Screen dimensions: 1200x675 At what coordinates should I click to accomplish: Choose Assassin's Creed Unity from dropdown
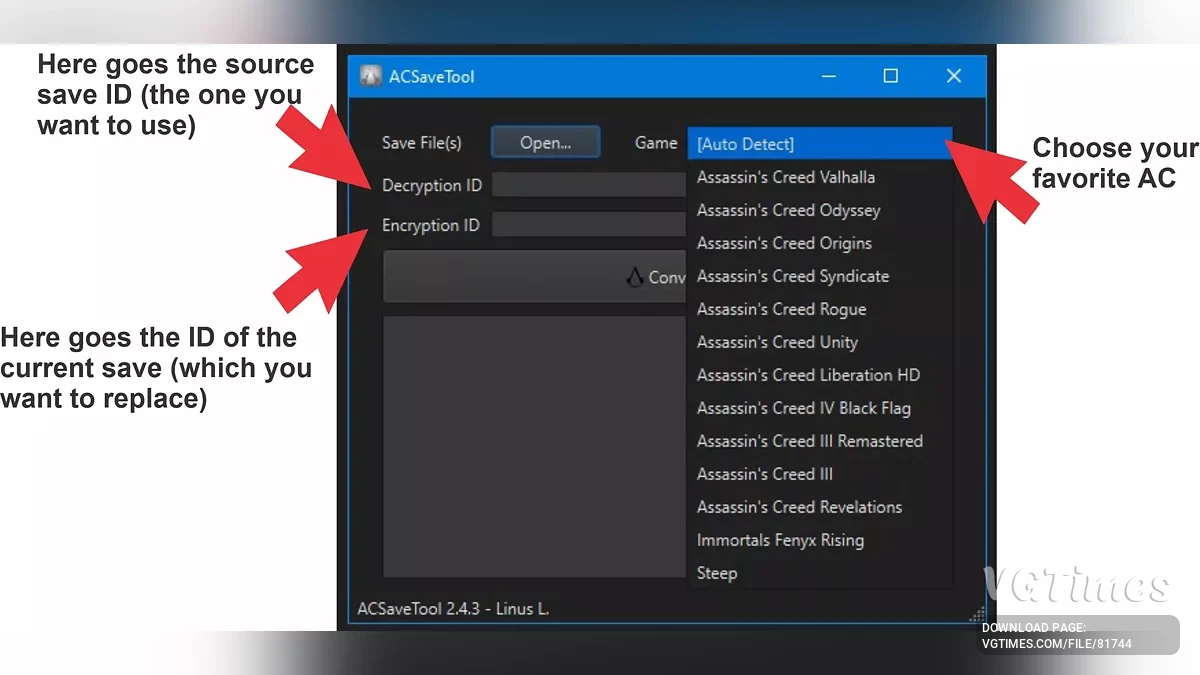[777, 342]
